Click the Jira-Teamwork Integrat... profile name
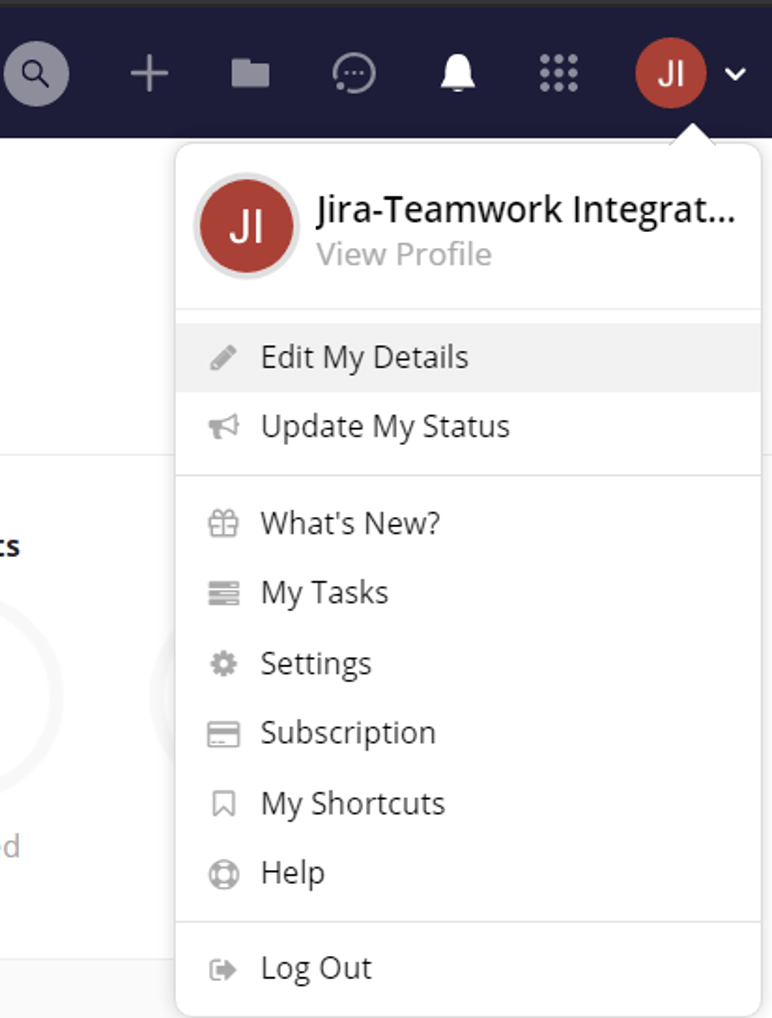 526,210
